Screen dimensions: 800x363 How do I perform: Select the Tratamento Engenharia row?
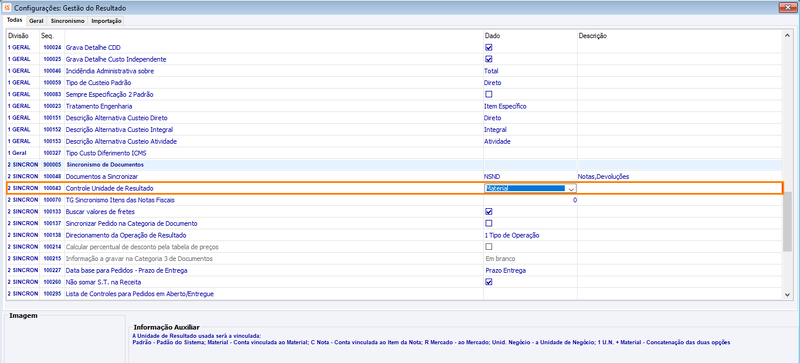tap(394, 106)
